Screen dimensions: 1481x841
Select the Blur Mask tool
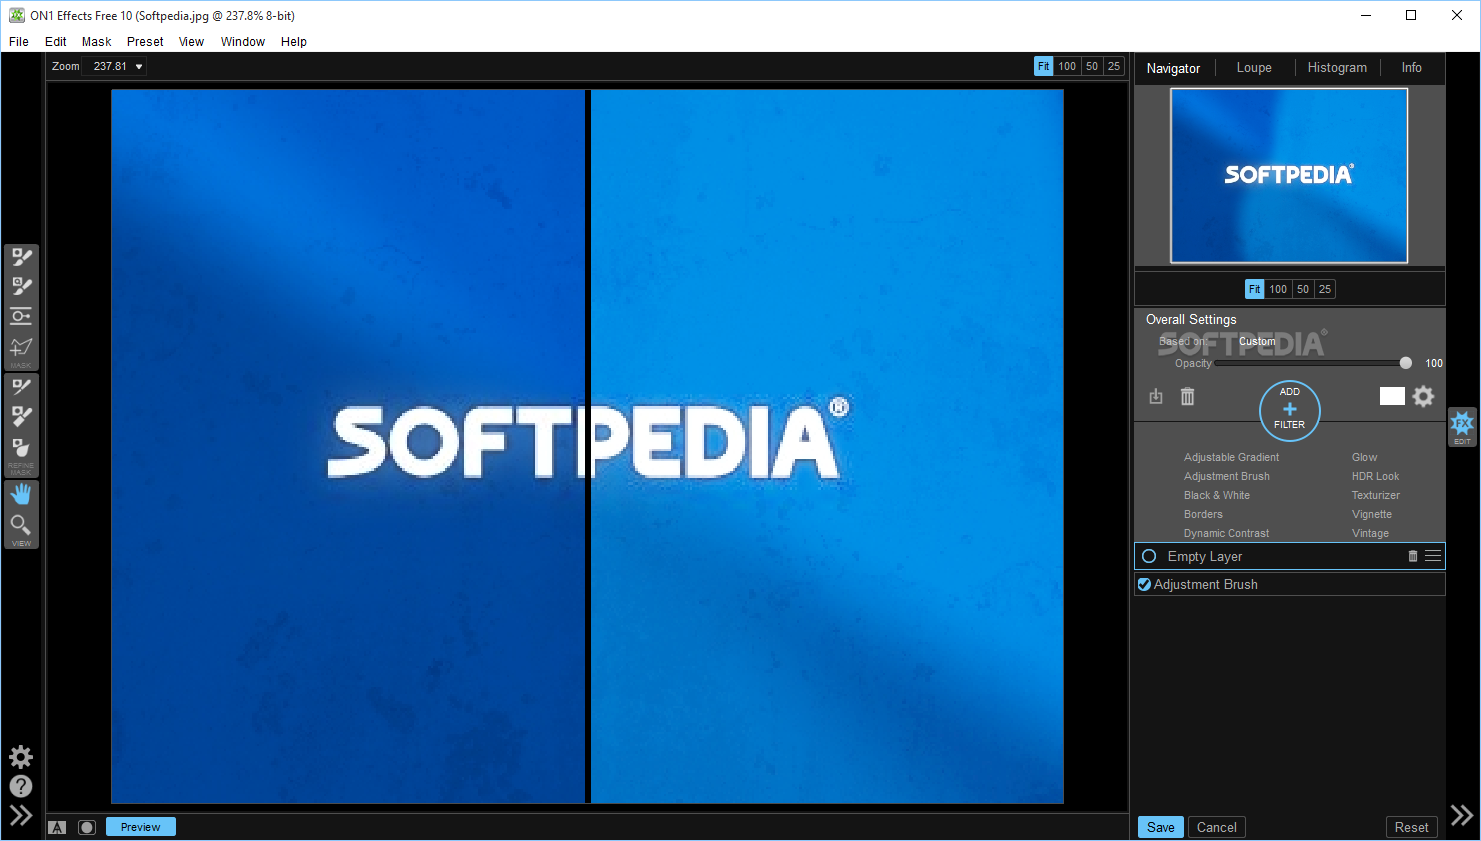21,447
